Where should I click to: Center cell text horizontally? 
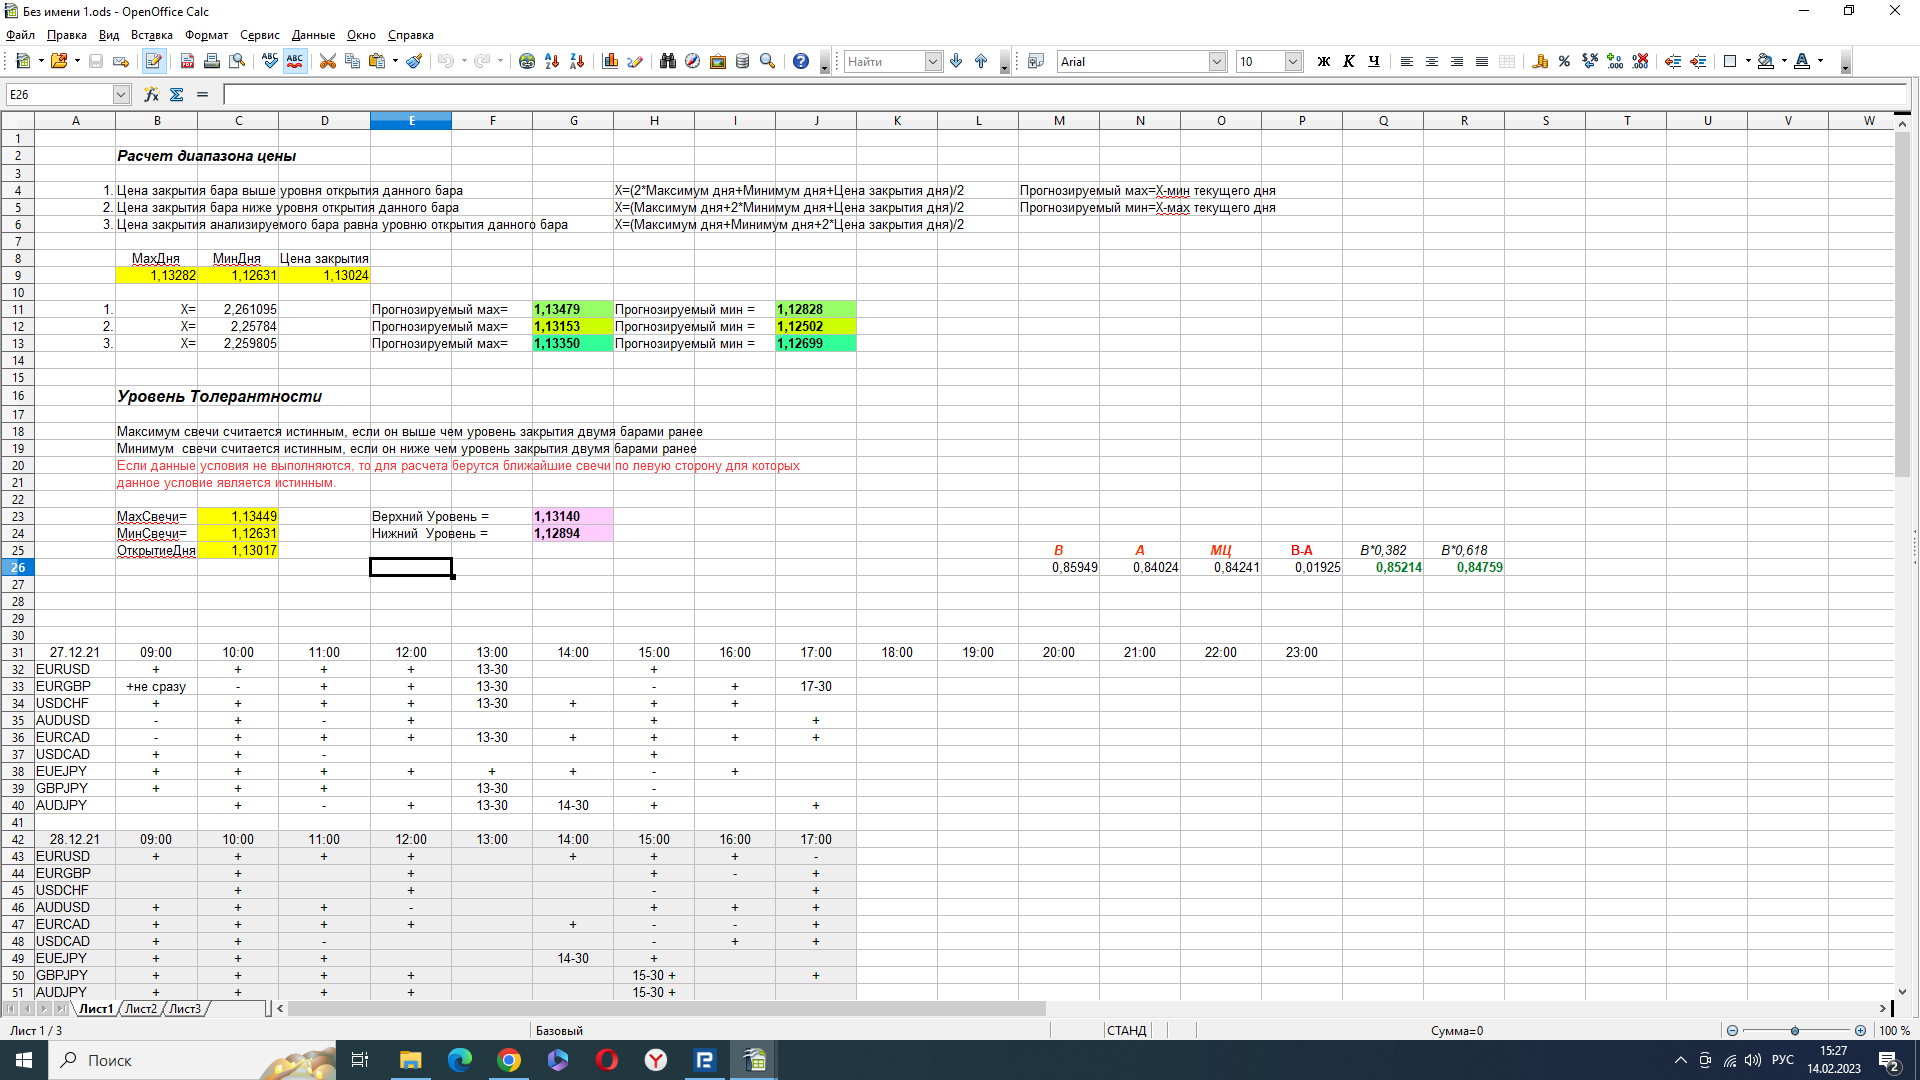point(1432,62)
